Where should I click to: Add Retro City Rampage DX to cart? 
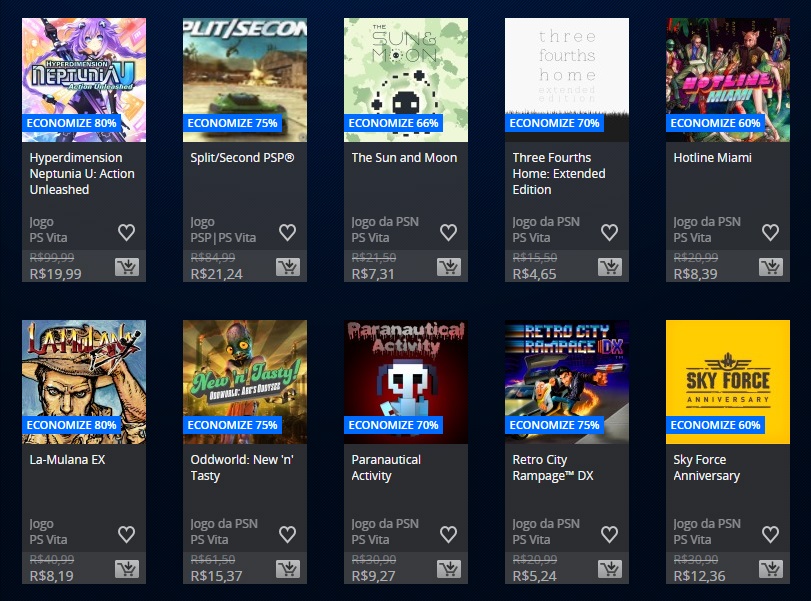(x=610, y=569)
